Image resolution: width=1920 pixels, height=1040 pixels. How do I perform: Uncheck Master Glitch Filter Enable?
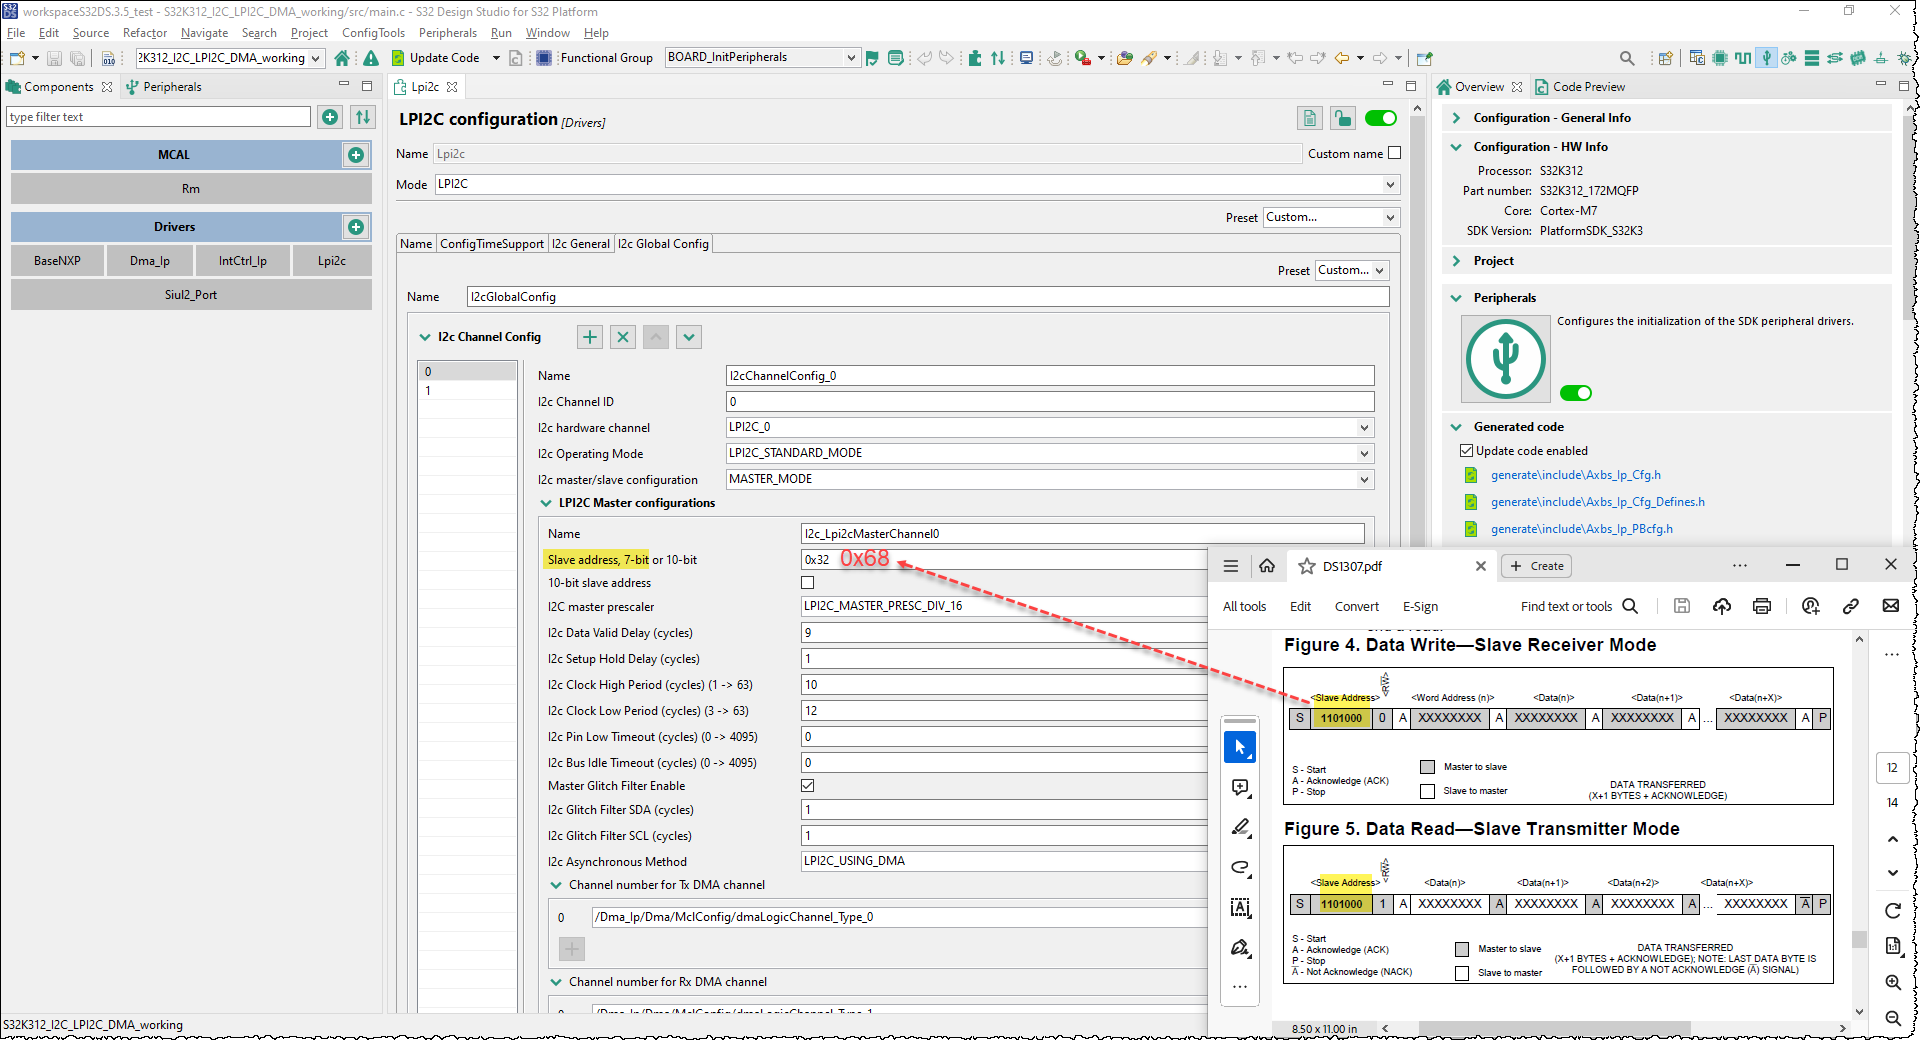[x=807, y=785]
